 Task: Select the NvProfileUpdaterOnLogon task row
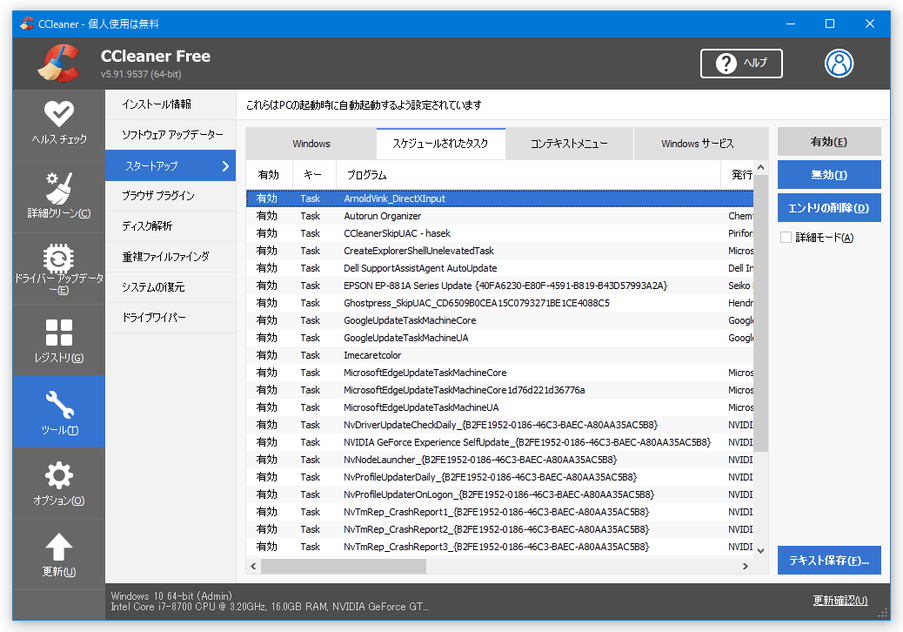click(500, 494)
